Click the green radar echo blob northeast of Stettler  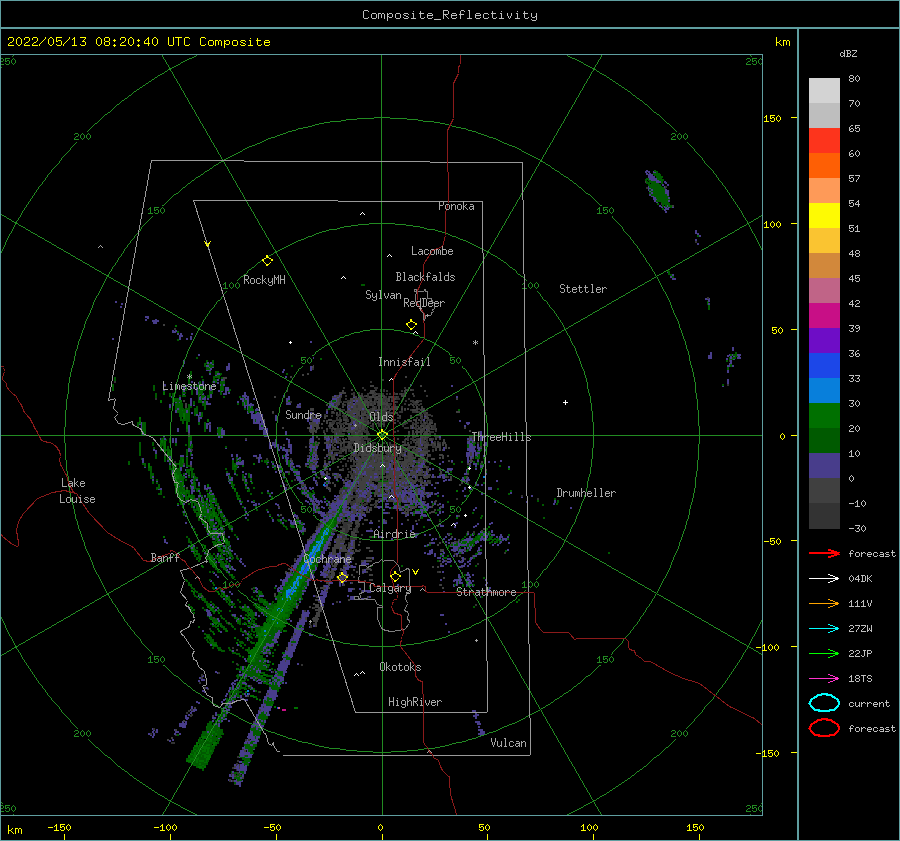pyautogui.click(x=658, y=191)
